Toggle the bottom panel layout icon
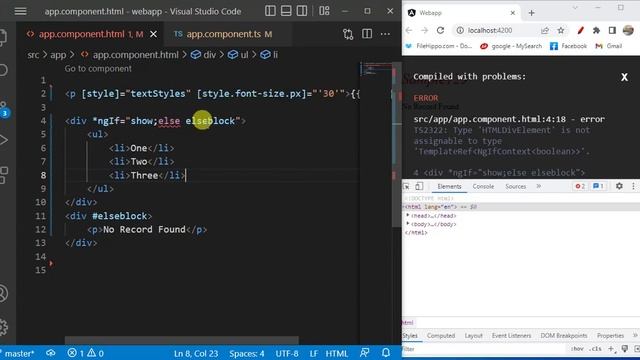 [x=286, y=11]
